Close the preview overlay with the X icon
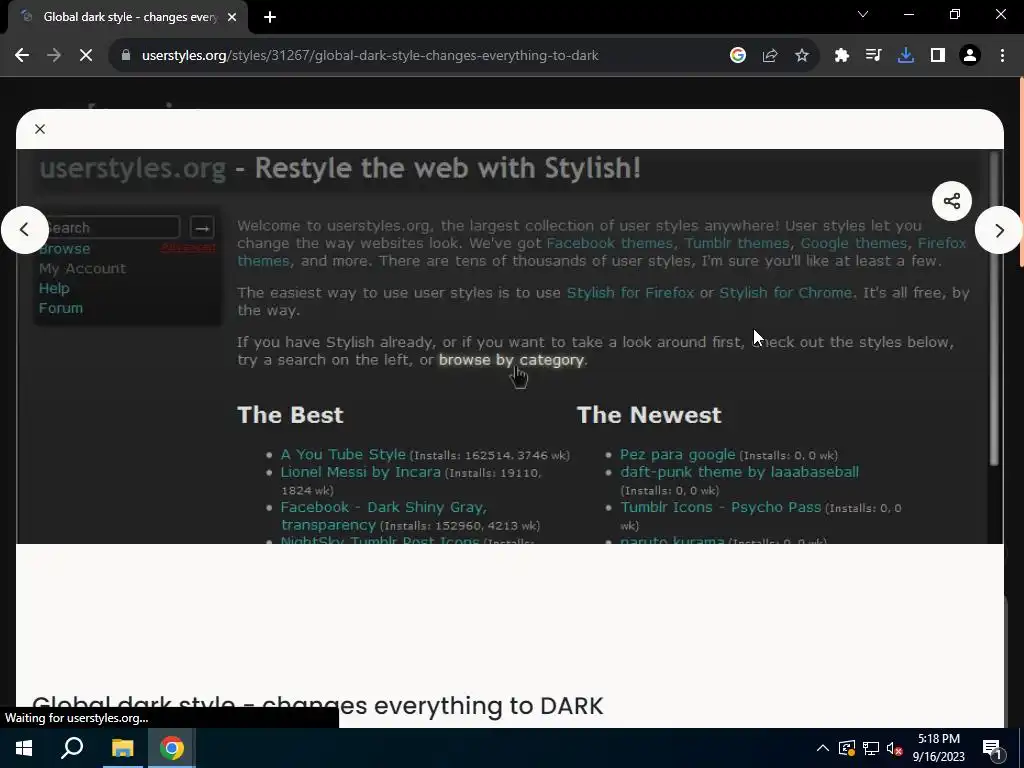This screenshot has height=768, width=1024. point(40,129)
